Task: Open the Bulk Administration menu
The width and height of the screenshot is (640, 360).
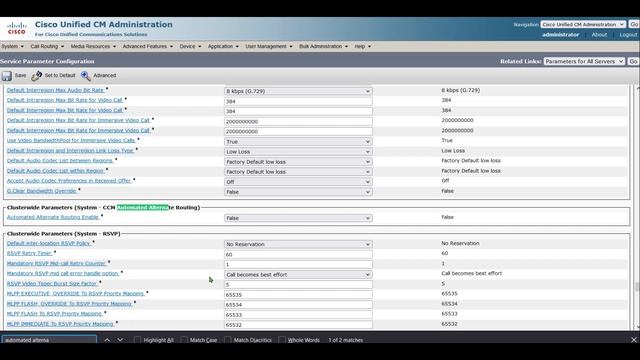Action: click(x=323, y=47)
